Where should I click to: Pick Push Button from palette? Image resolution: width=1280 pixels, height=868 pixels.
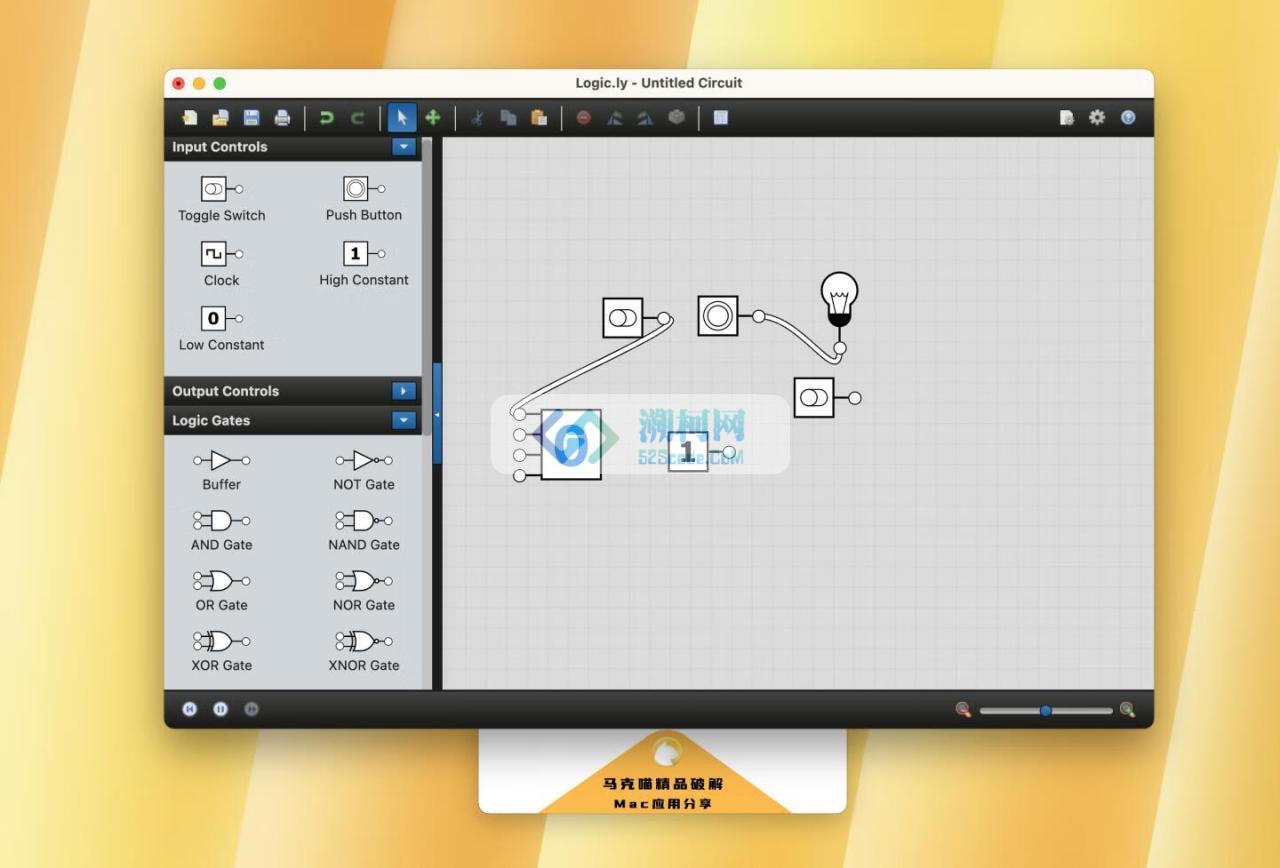364,199
